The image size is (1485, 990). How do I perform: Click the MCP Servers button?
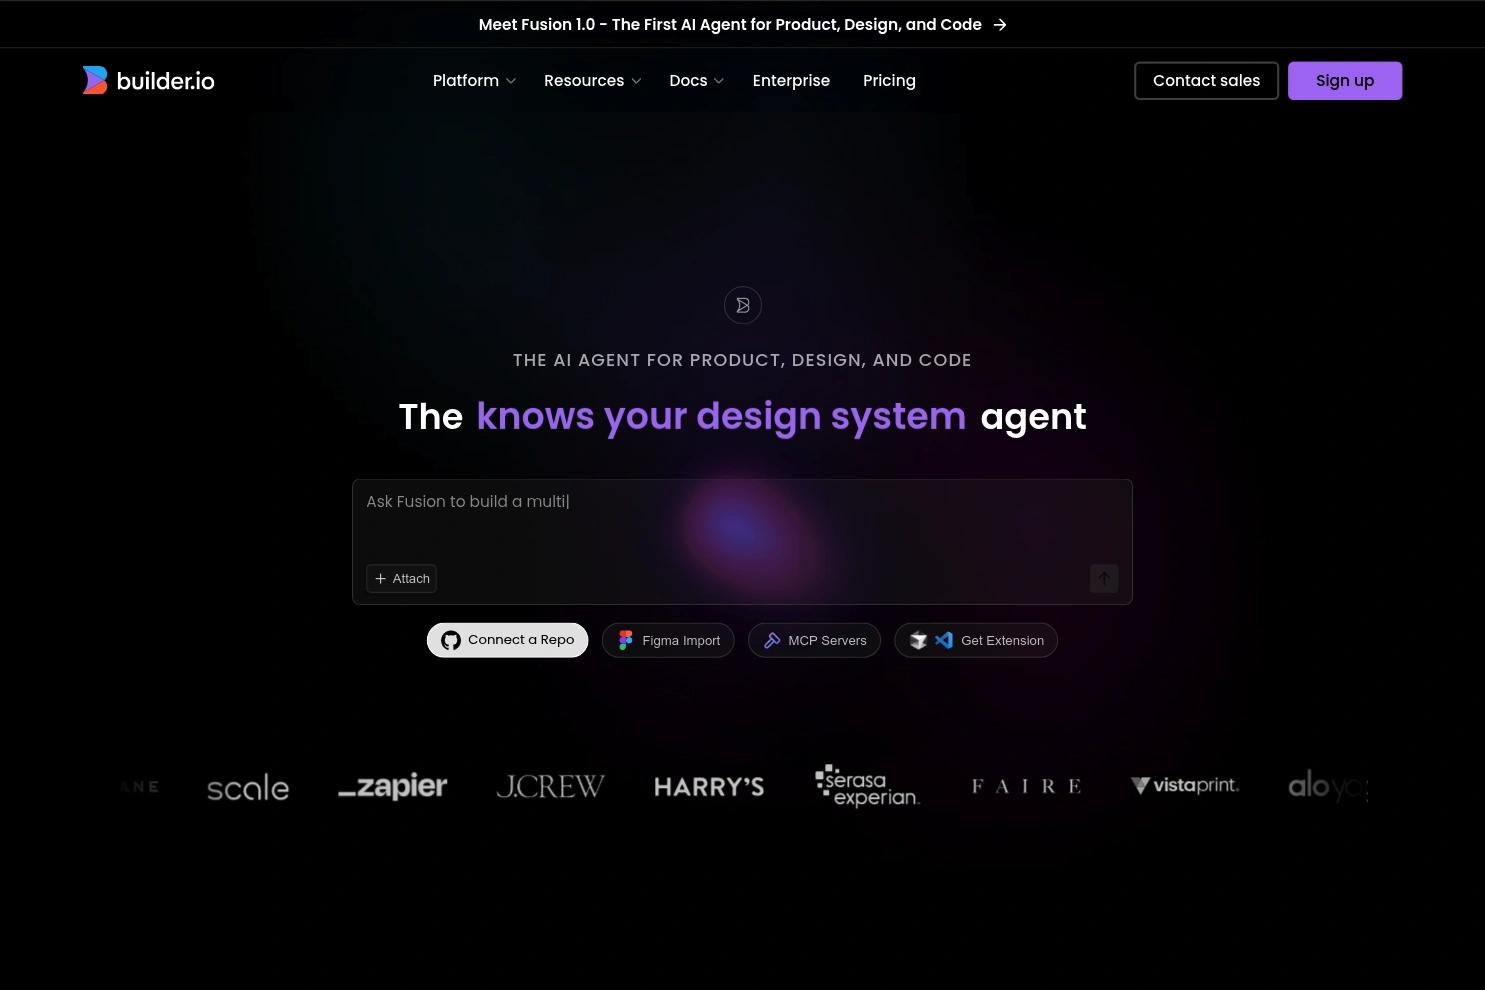point(814,640)
